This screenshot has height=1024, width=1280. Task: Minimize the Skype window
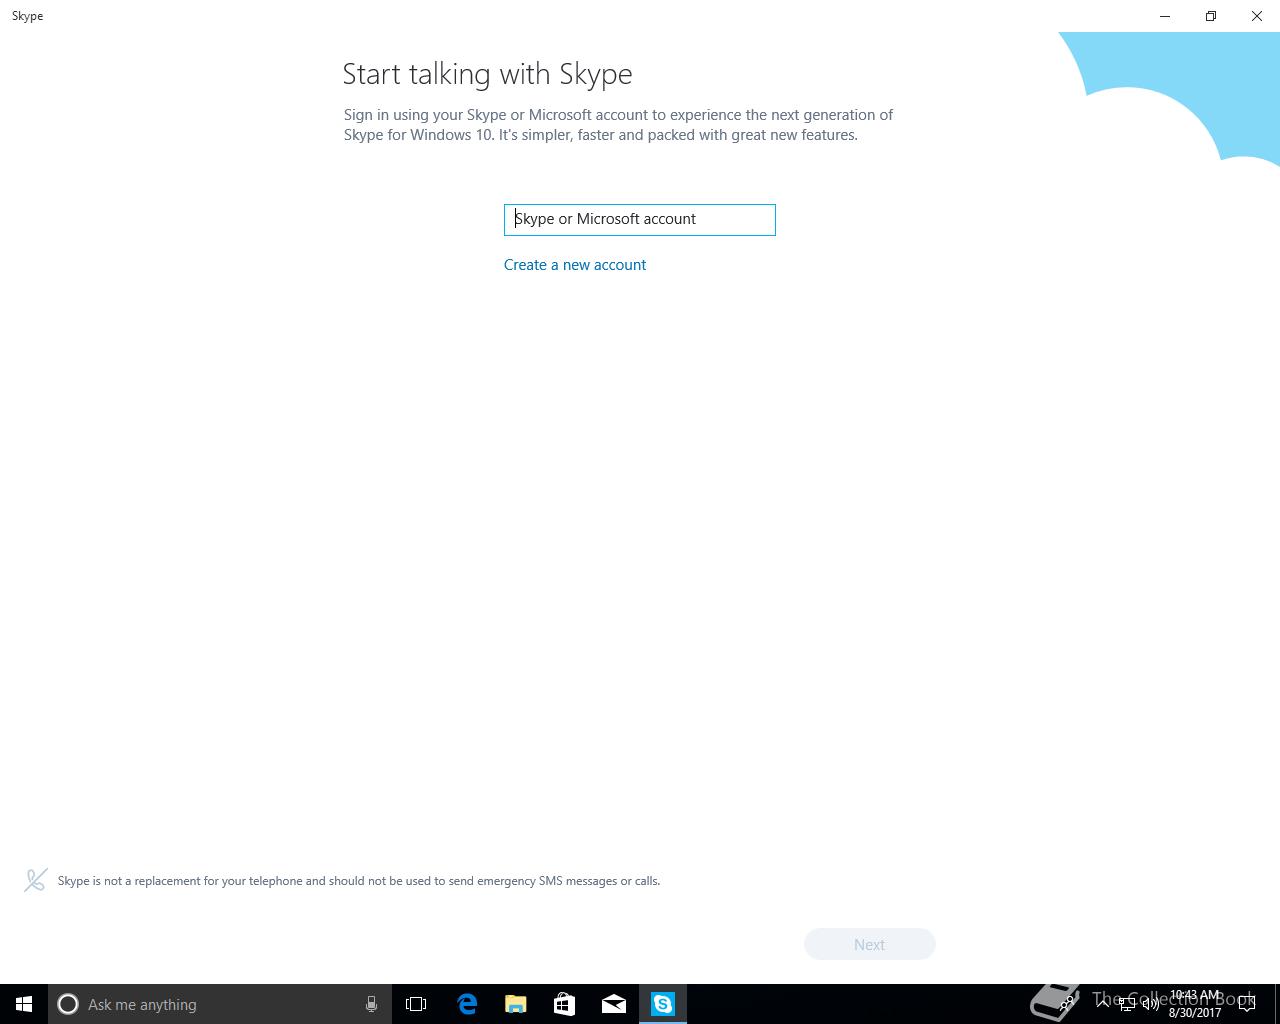1165,16
